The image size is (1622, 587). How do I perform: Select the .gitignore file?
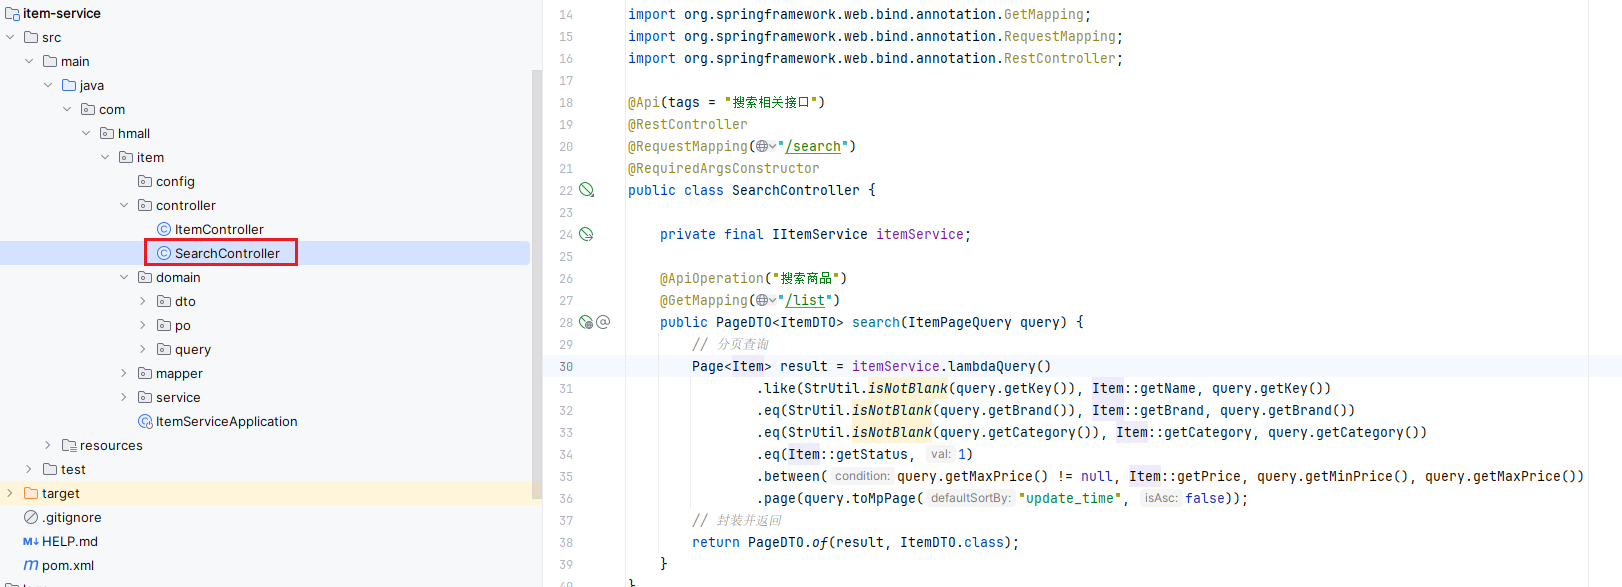(x=72, y=517)
